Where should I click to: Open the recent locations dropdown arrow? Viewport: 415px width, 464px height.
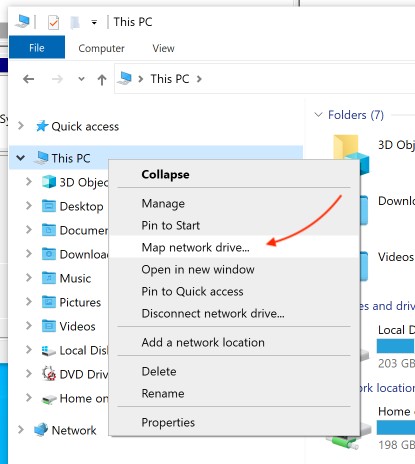pyautogui.click(x=81, y=79)
